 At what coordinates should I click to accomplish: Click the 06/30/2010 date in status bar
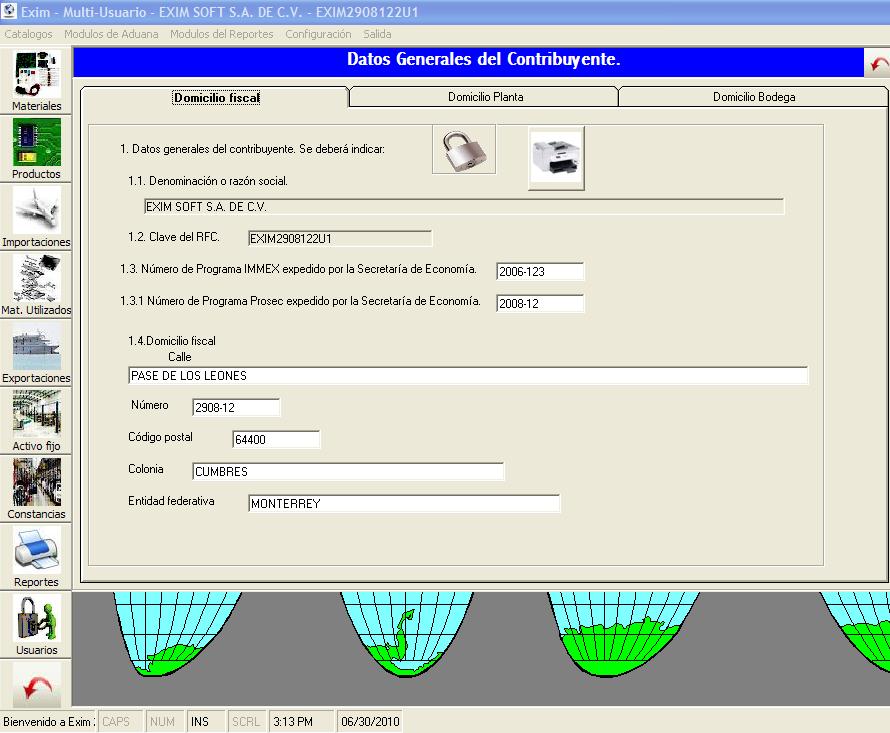point(370,722)
